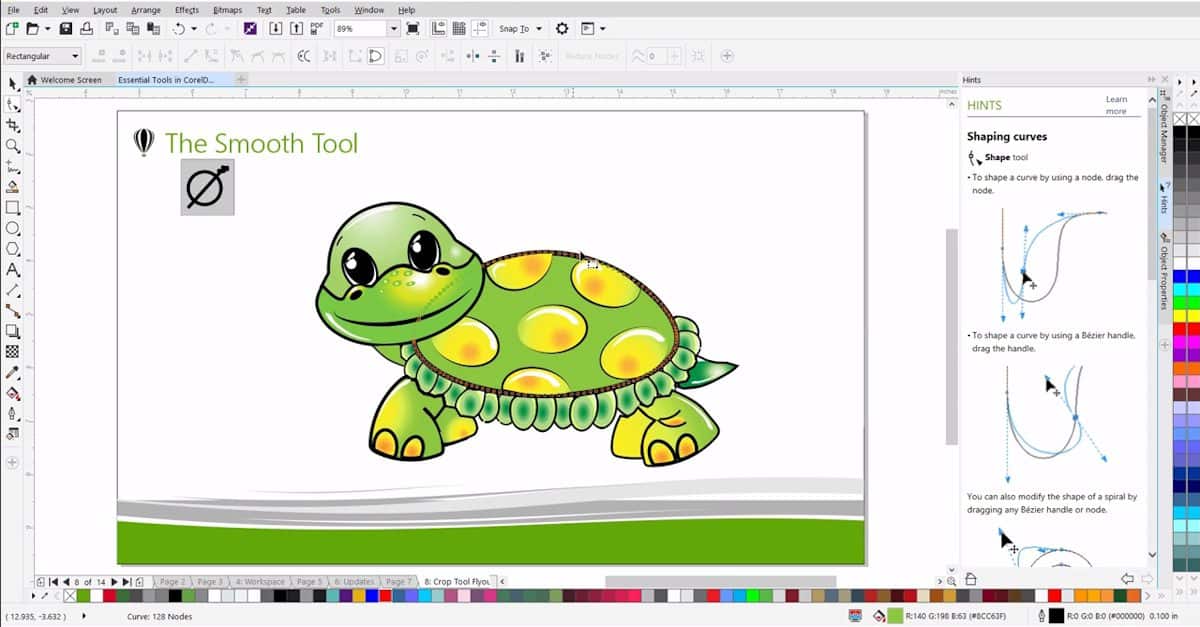The height and width of the screenshot is (627, 1200).
Task: Select the Pick tool in the toolbox
Action: (13, 83)
